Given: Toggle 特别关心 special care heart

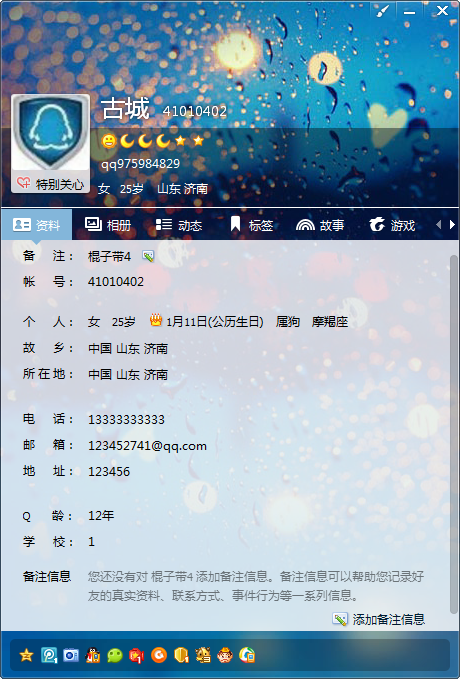Looking at the screenshot, I should [x=50, y=184].
